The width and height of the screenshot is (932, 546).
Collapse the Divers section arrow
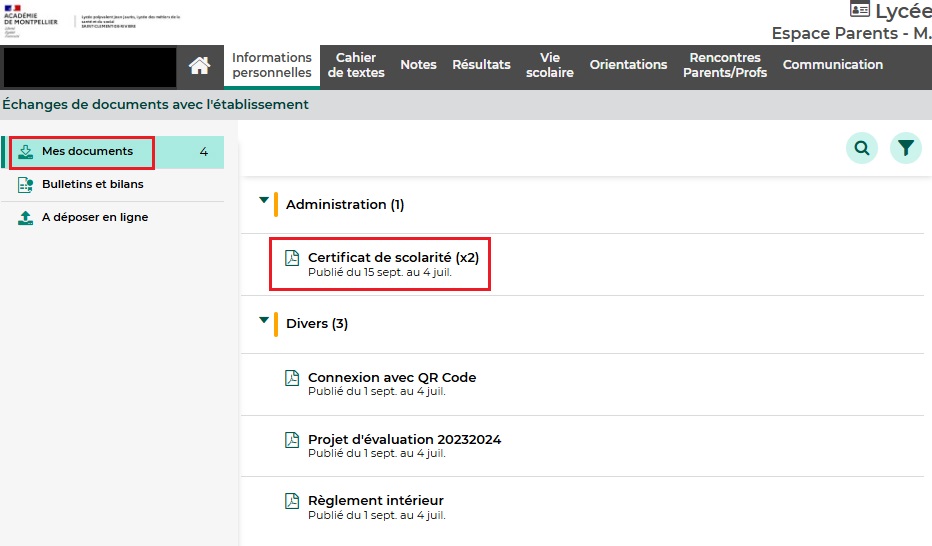click(x=264, y=320)
